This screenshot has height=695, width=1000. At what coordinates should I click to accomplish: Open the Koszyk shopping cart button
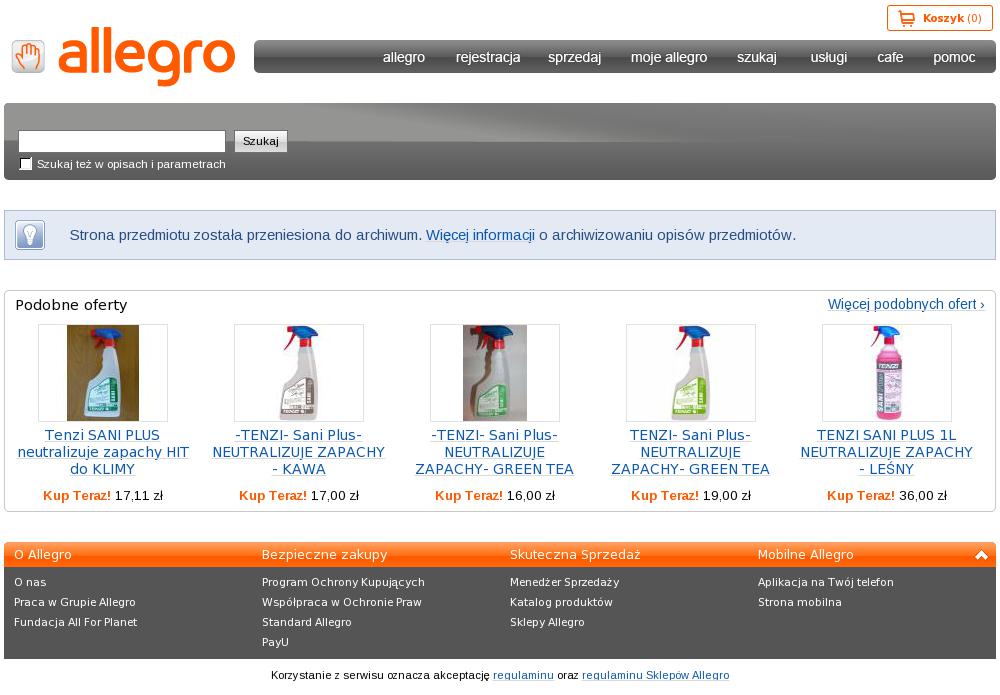click(x=939, y=18)
